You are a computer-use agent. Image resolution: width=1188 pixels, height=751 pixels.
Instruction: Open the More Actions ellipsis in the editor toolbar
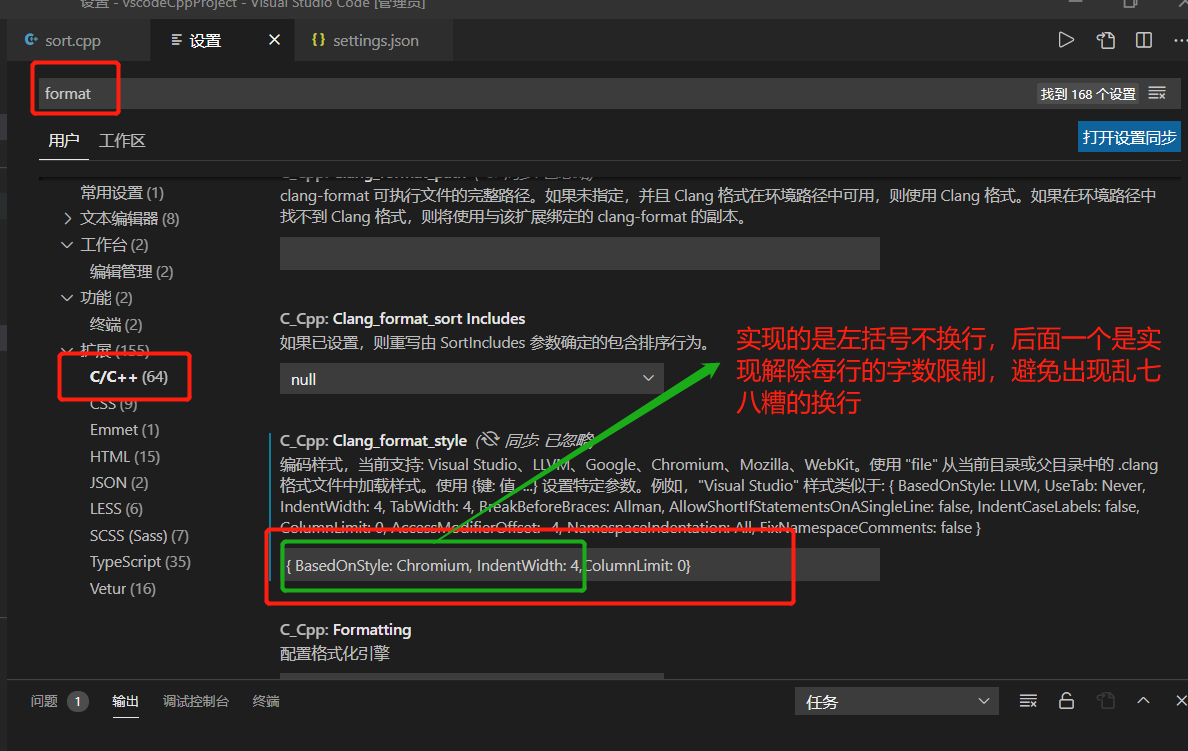coord(1180,40)
